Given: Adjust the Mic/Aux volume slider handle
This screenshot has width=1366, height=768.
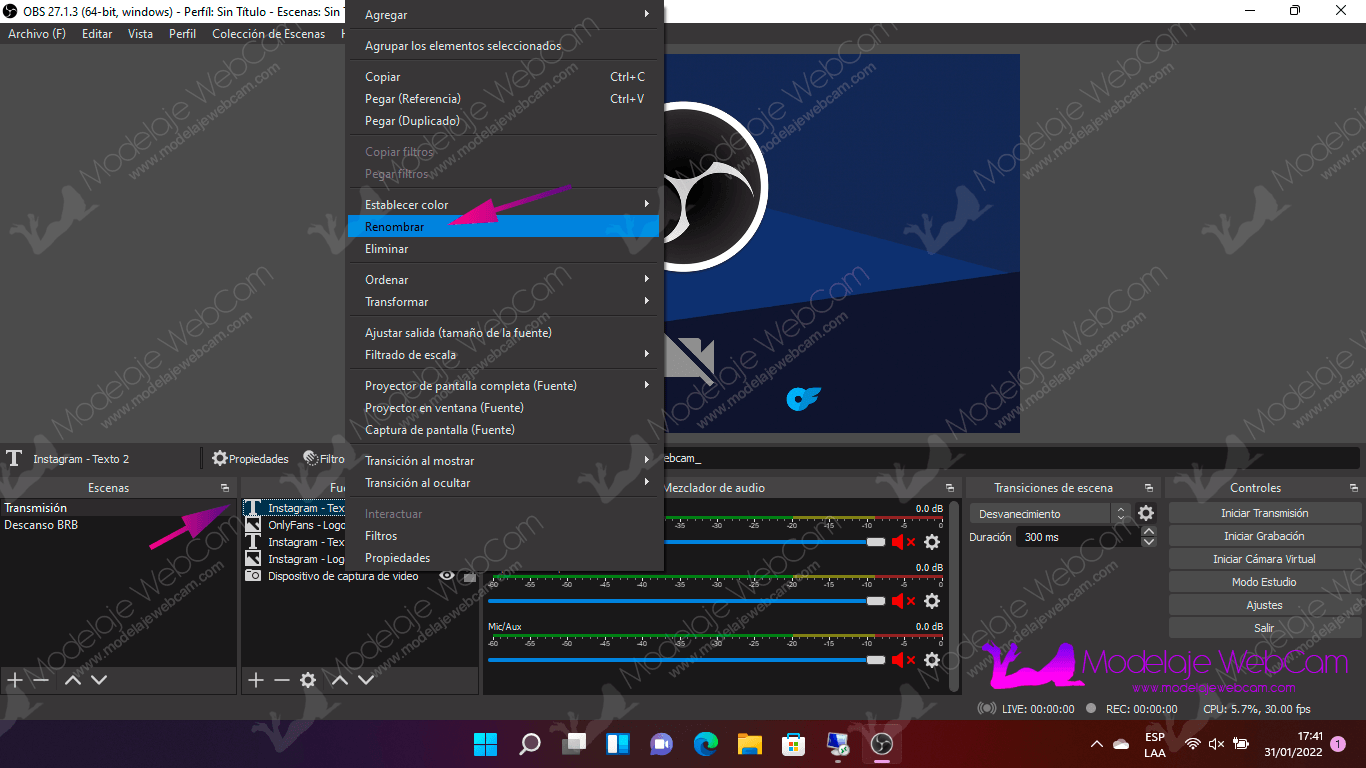Looking at the screenshot, I should 876,660.
